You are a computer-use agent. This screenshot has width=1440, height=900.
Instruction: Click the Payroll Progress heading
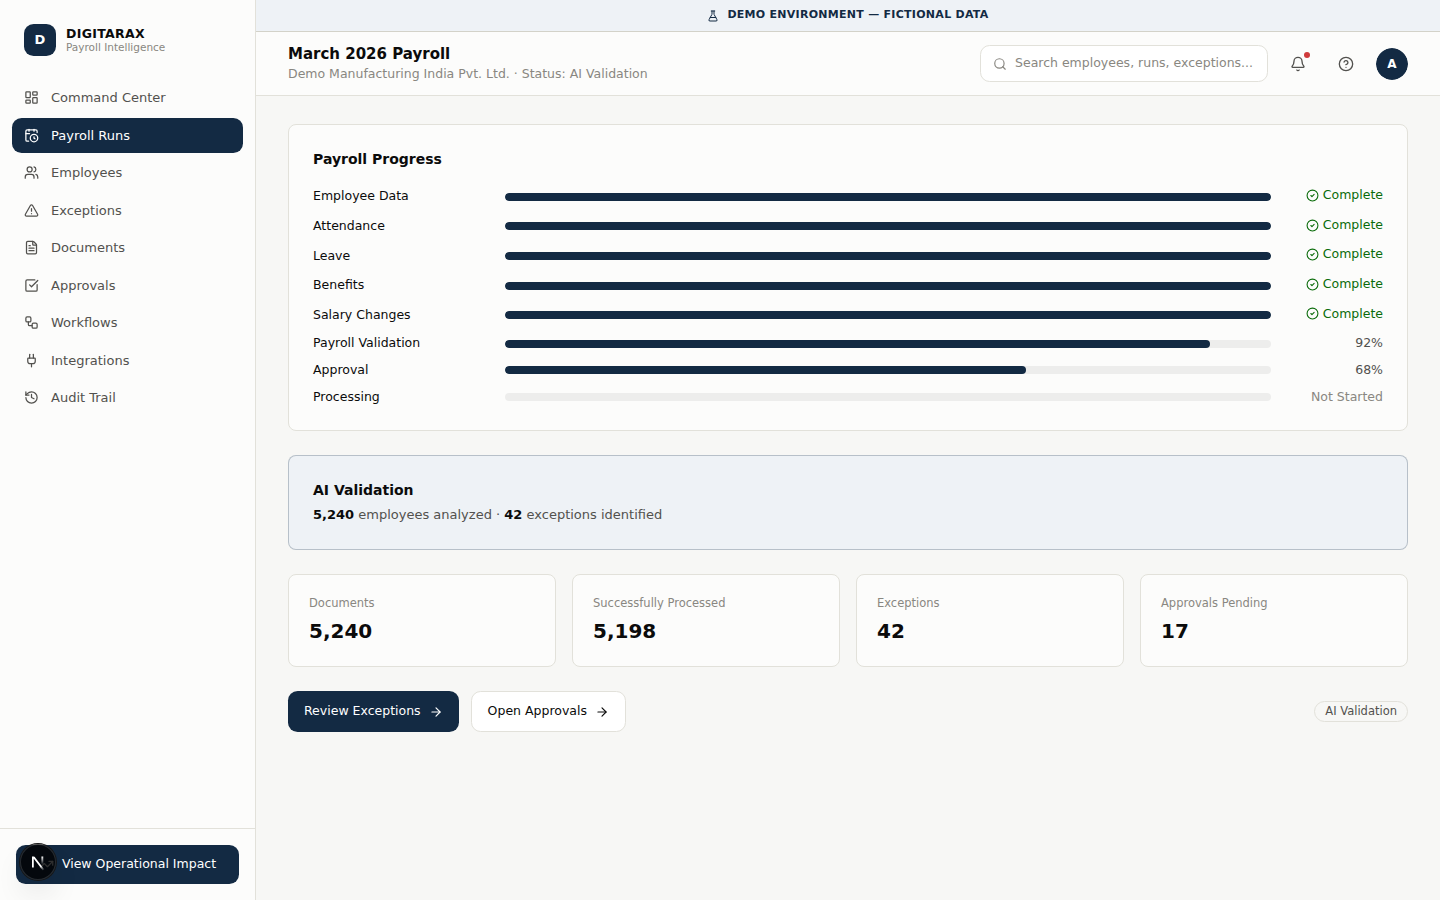[x=377, y=159]
